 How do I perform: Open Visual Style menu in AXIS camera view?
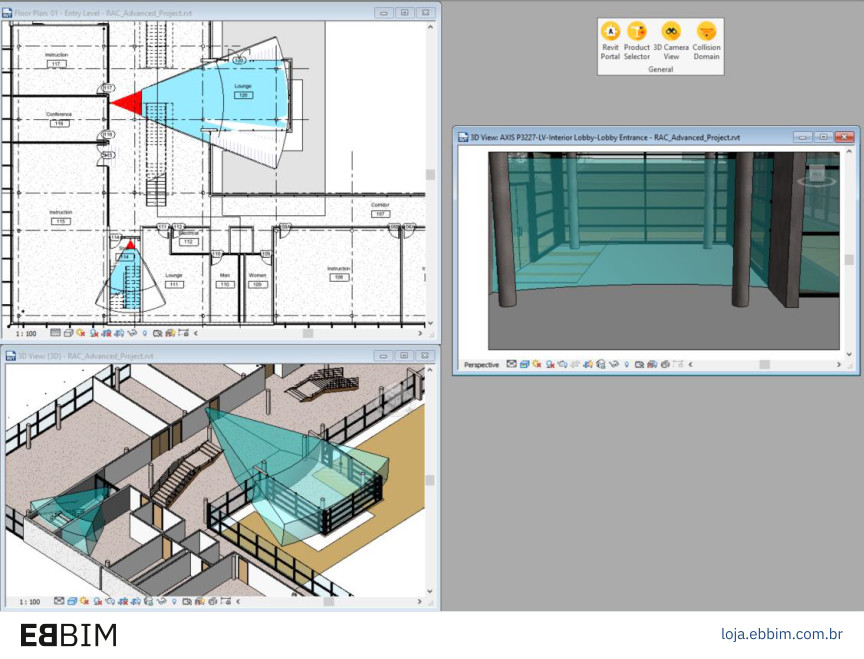(x=524, y=364)
